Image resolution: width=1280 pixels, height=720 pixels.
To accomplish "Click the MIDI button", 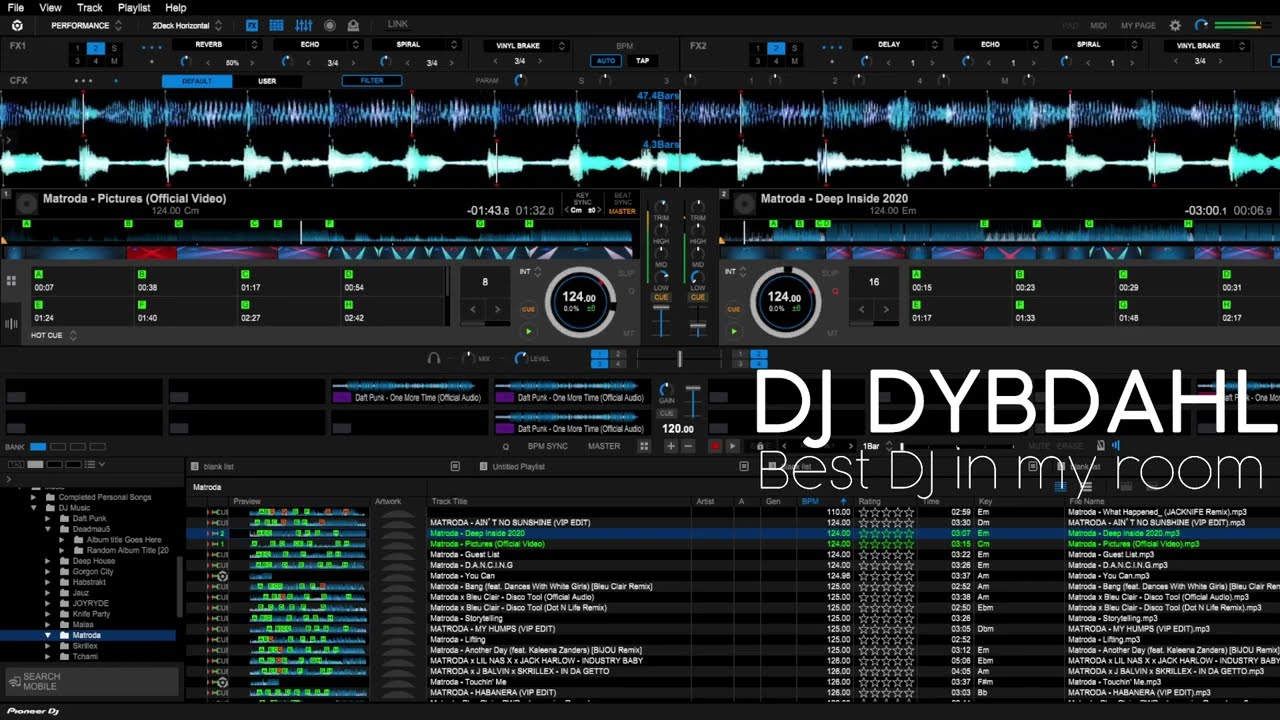I will [1098, 25].
